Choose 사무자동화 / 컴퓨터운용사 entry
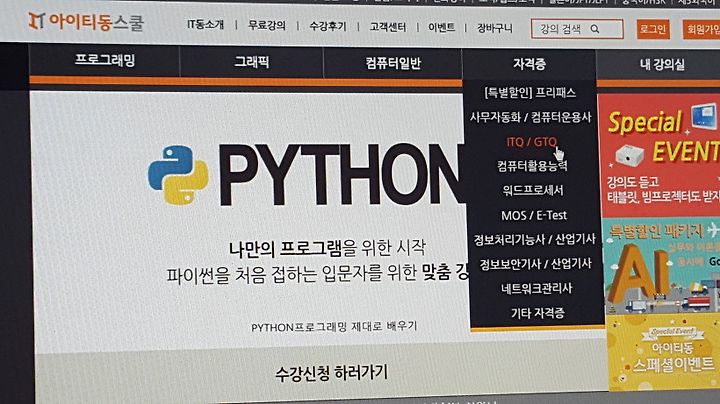The height and width of the screenshot is (404, 720). coord(530,117)
